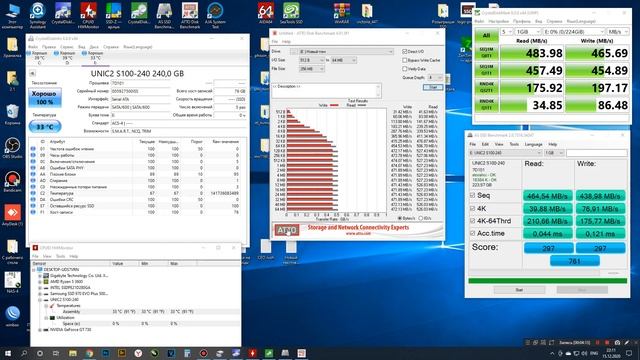Click the green progress bar in AS SSD
The image size is (640, 360).
pyautogui.click(x=547, y=281)
